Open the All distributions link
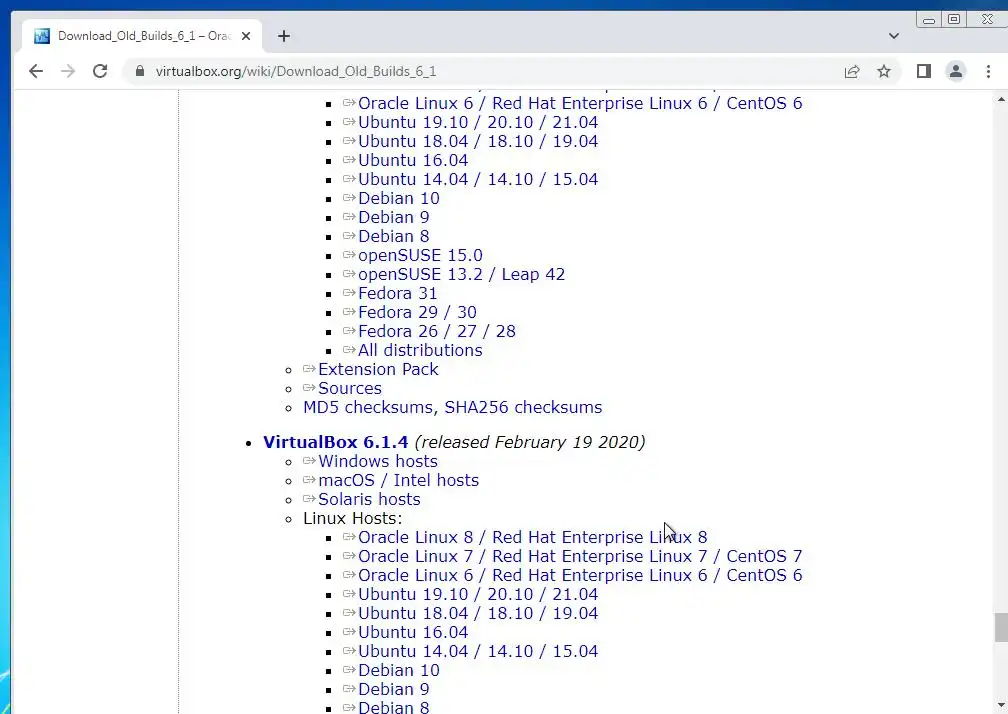The image size is (1008, 714). pyautogui.click(x=420, y=350)
